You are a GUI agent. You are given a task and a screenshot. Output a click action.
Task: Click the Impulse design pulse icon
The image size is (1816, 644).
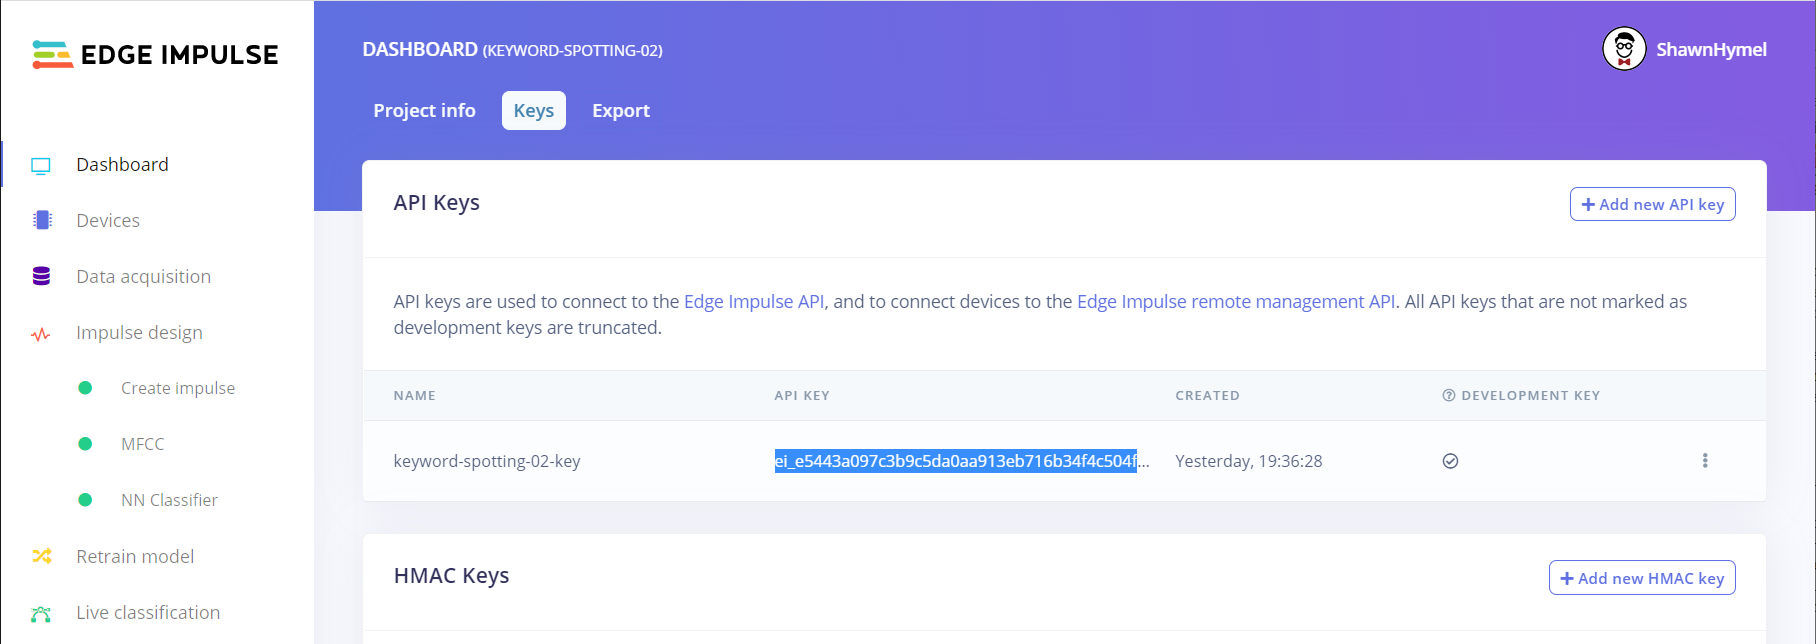[x=41, y=334]
